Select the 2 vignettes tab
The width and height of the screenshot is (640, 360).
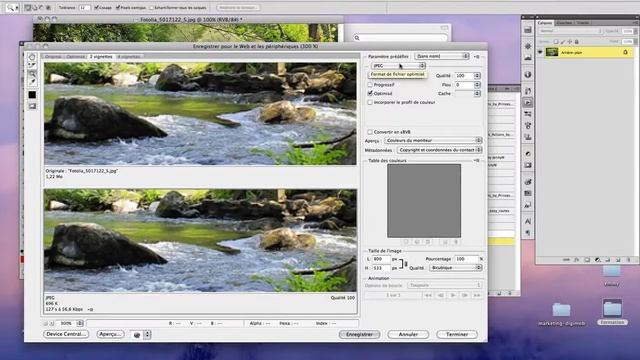point(101,56)
